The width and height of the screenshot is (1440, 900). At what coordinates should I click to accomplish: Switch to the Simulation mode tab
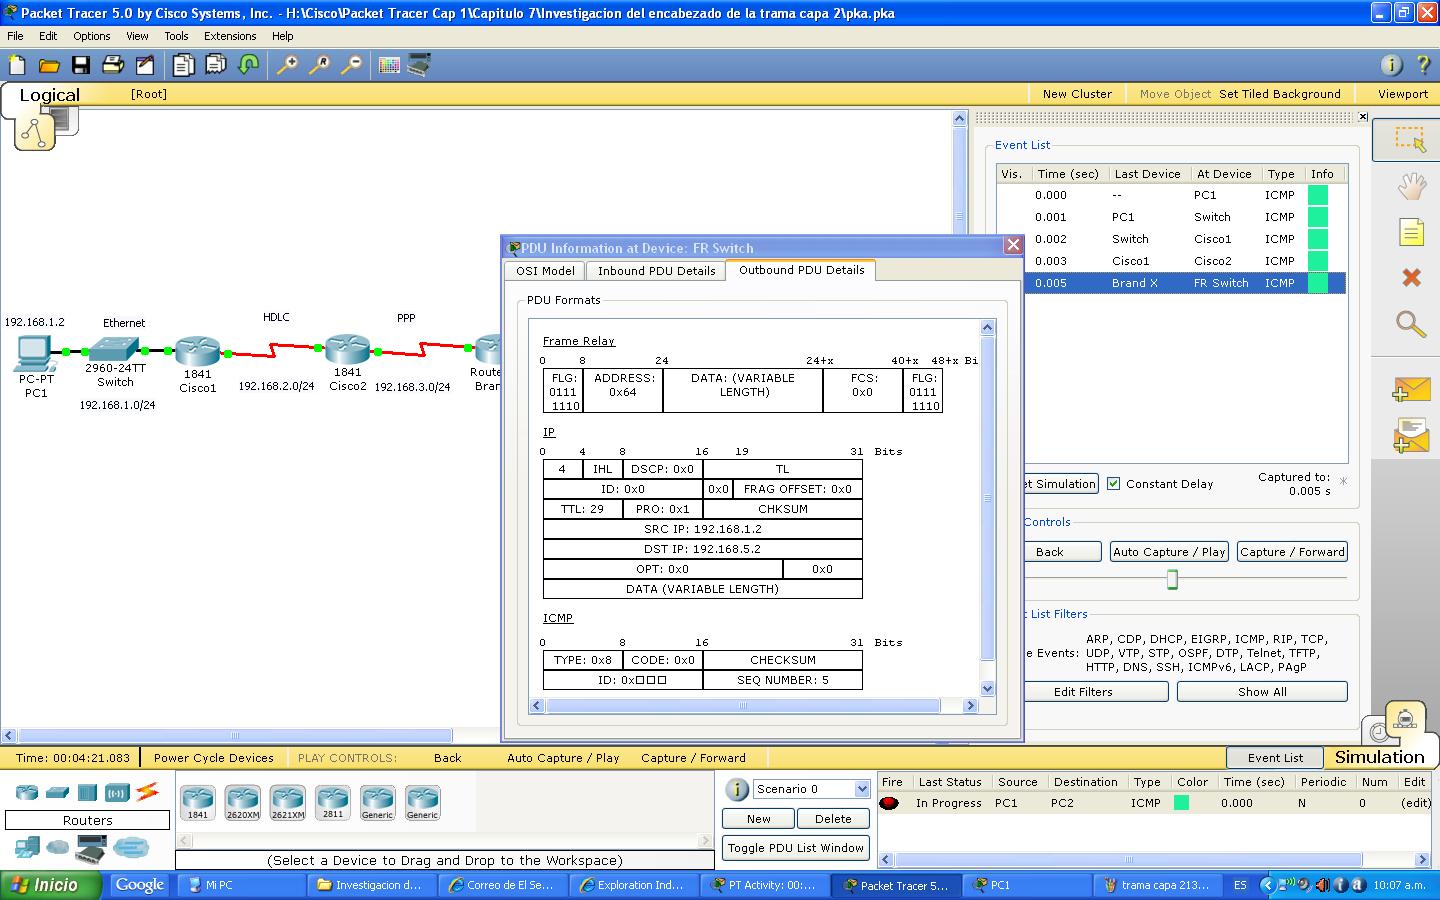(1379, 757)
